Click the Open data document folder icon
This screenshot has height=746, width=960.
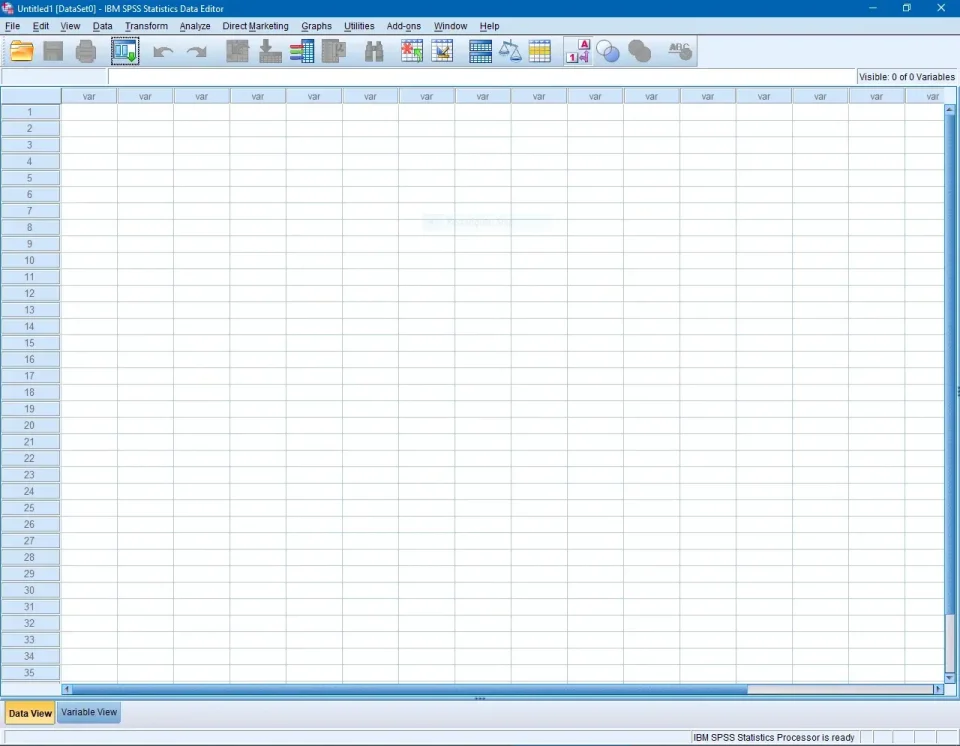click(x=22, y=51)
